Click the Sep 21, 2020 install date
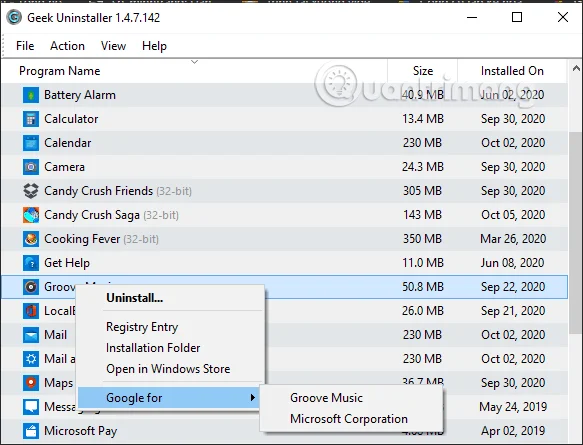 point(513,311)
